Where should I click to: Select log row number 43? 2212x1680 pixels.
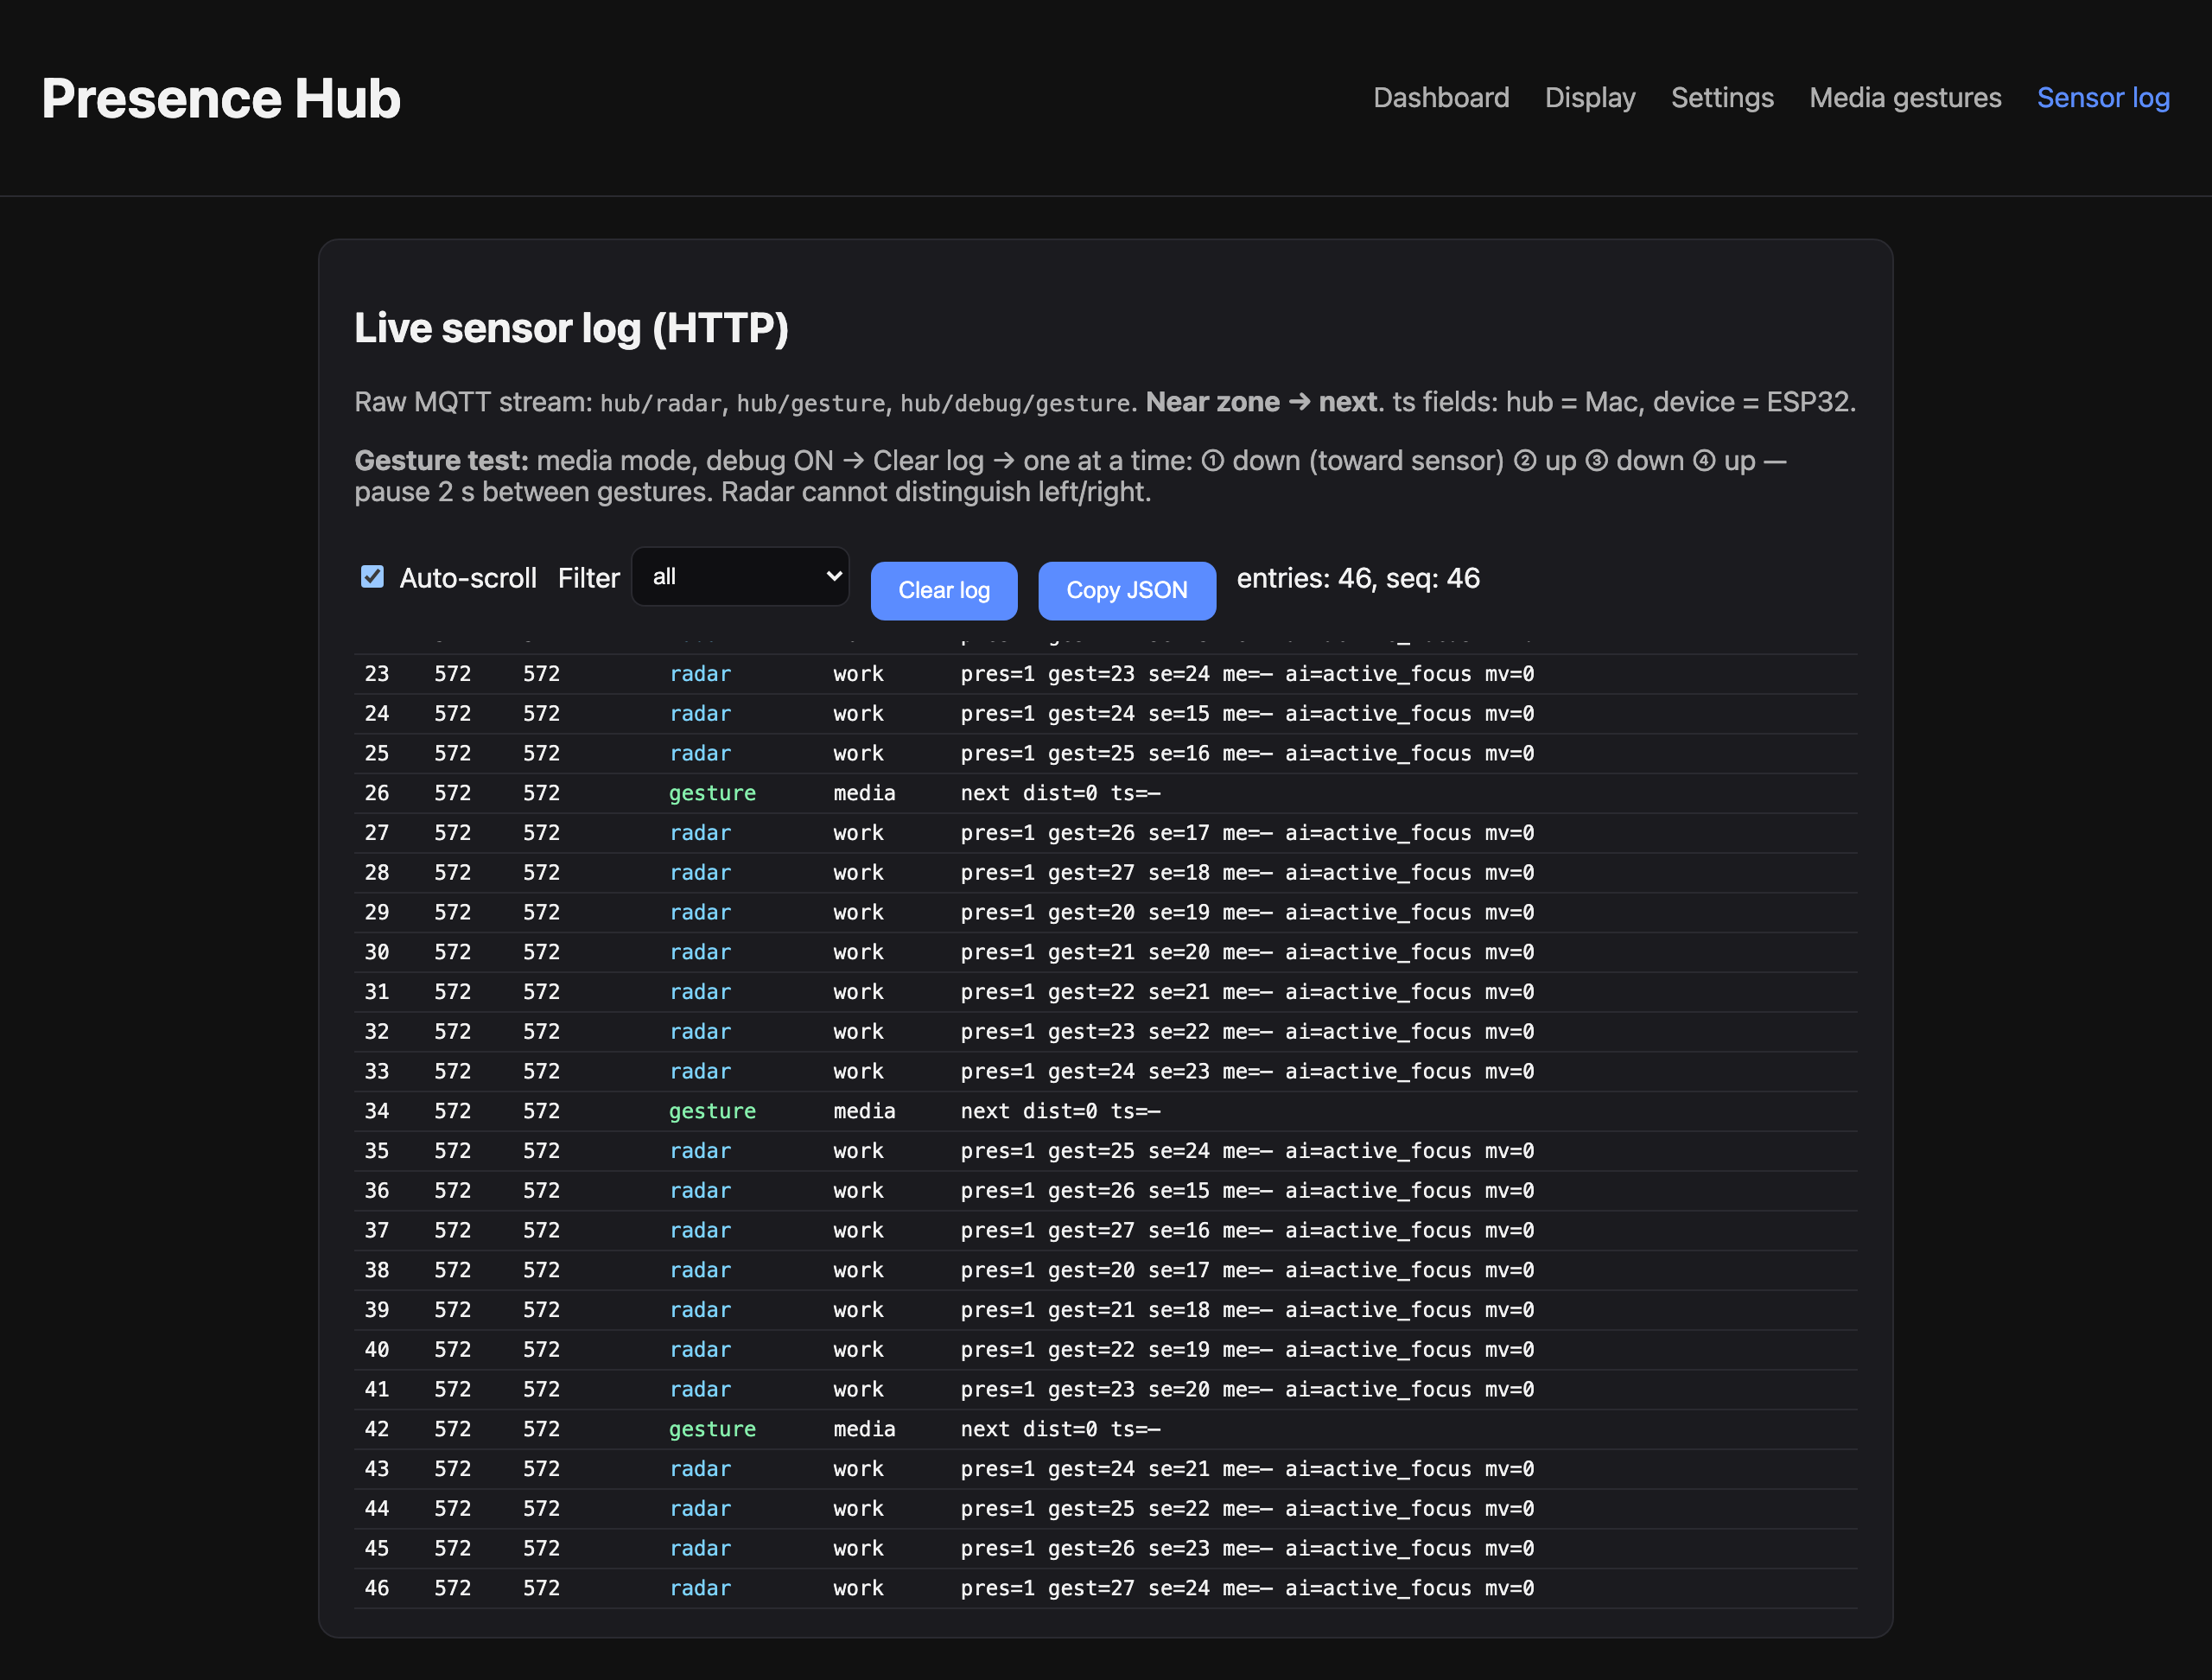(1106, 1469)
